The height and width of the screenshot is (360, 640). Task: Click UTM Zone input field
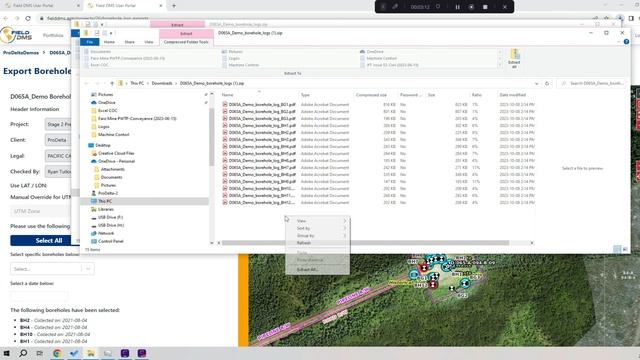(x=41, y=211)
